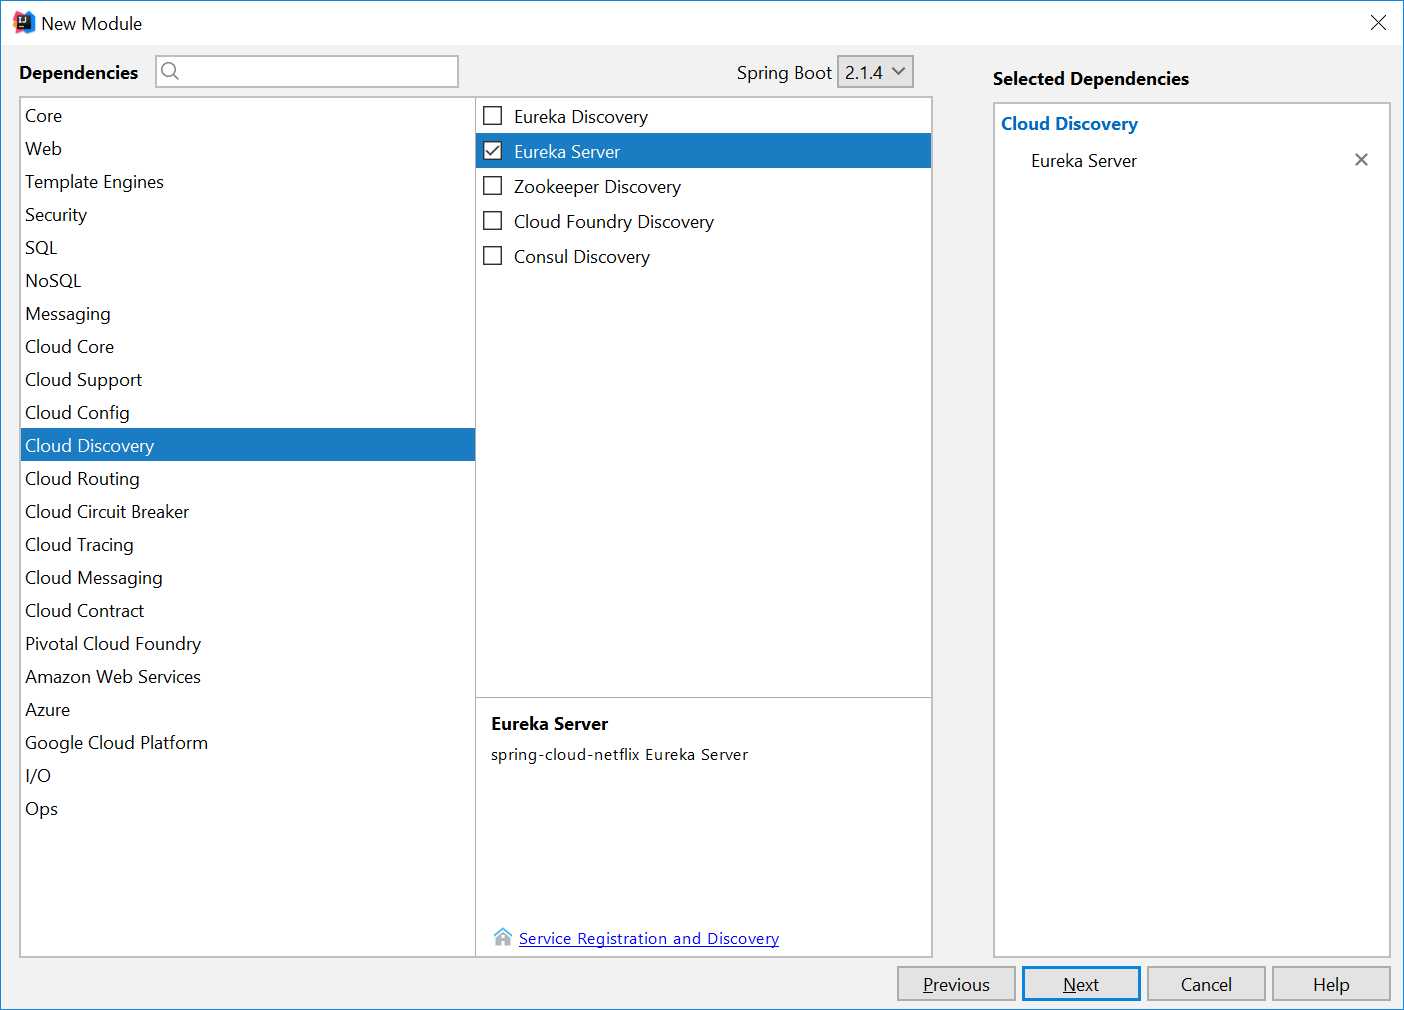The height and width of the screenshot is (1010, 1404).
Task: Click Cloud Discovery heading in Selected Dependencies
Action: tap(1069, 124)
